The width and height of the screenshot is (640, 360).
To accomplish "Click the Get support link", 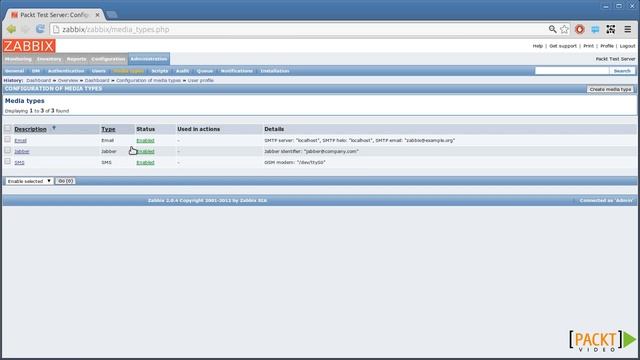I will [x=563, y=46].
